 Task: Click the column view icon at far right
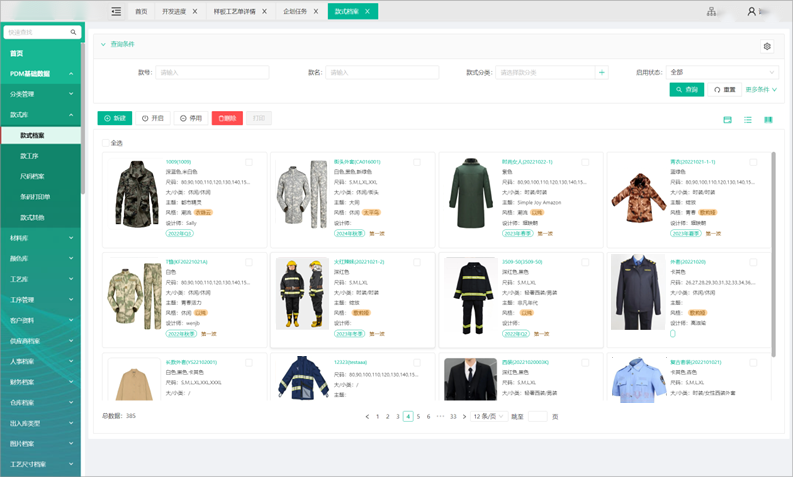768,119
